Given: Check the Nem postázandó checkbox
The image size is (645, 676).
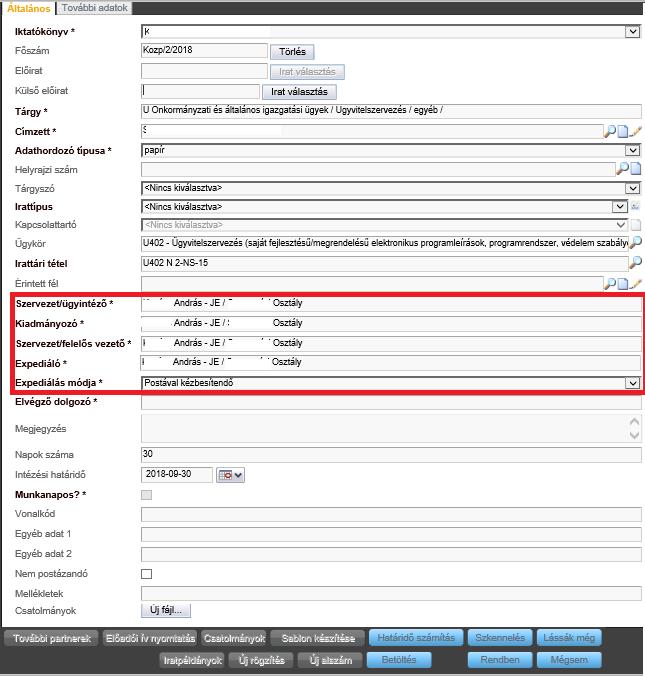Looking at the screenshot, I should [x=147, y=574].
